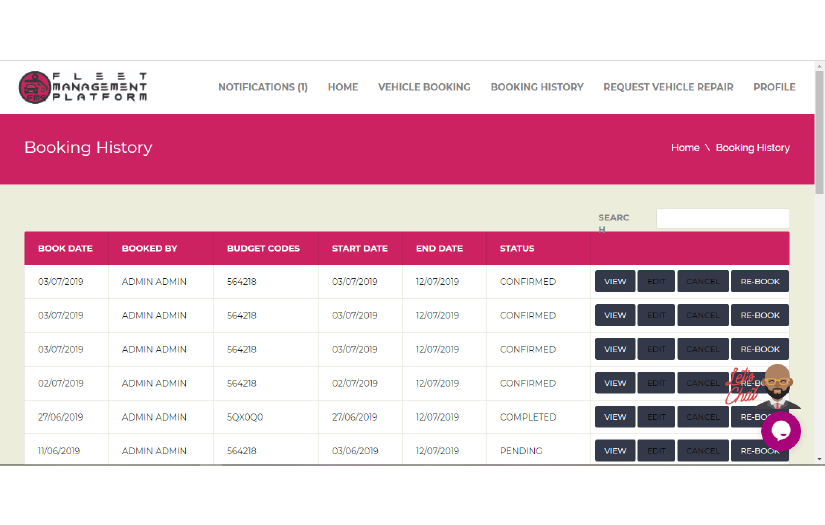Click book date 27/06/2019
This screenshot has width=825, height=525.
pos(61,417)
